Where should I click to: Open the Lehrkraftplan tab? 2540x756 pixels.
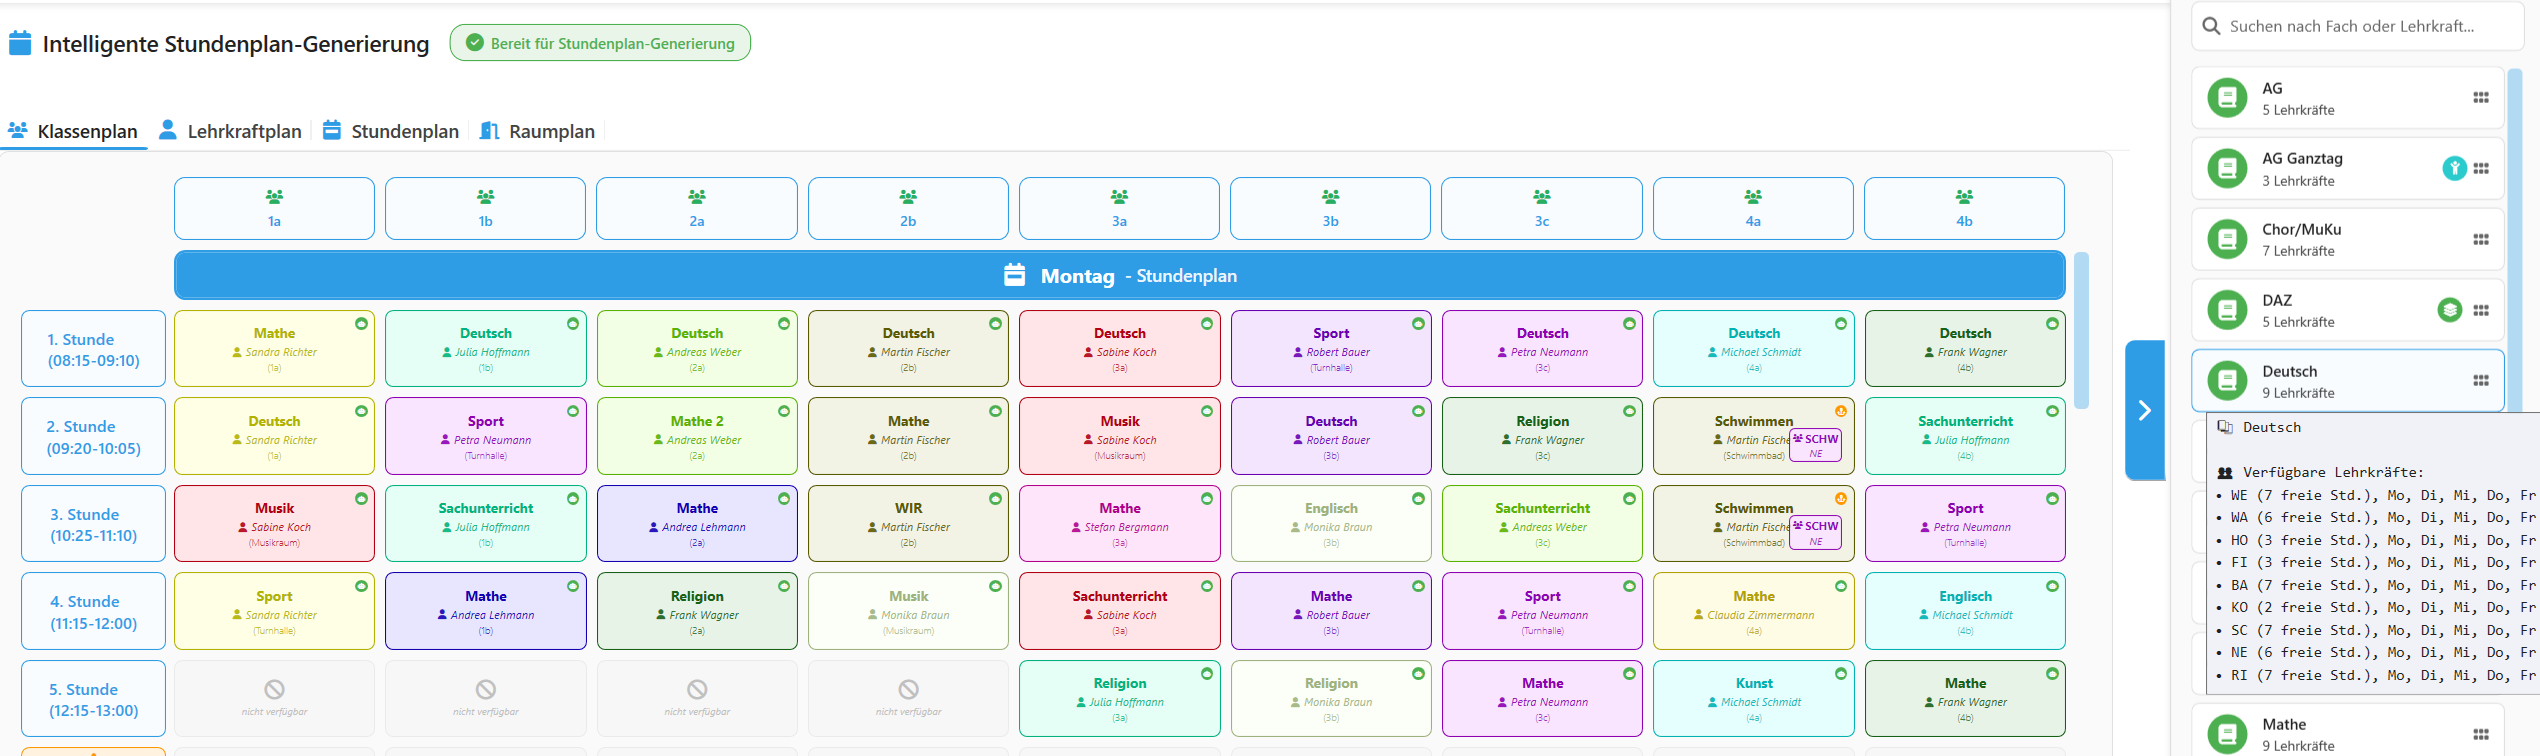tap(231, 131)
